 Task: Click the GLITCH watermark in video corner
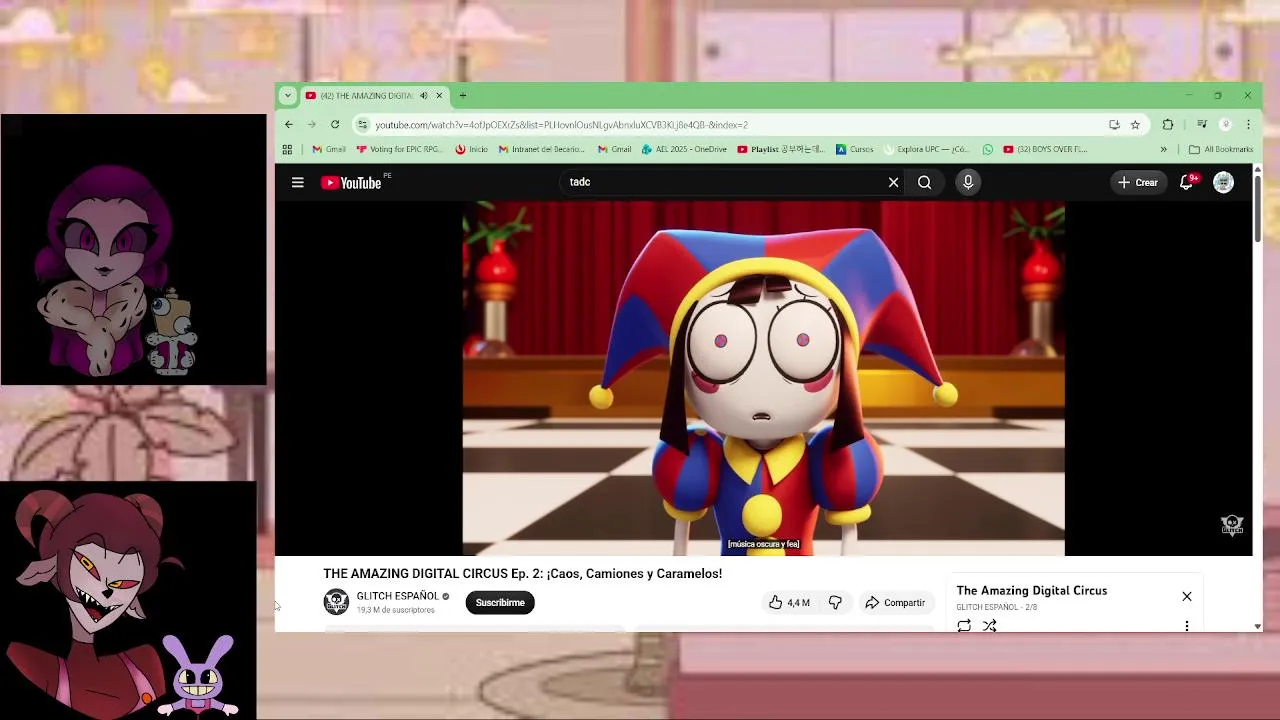coord(1232,524)
